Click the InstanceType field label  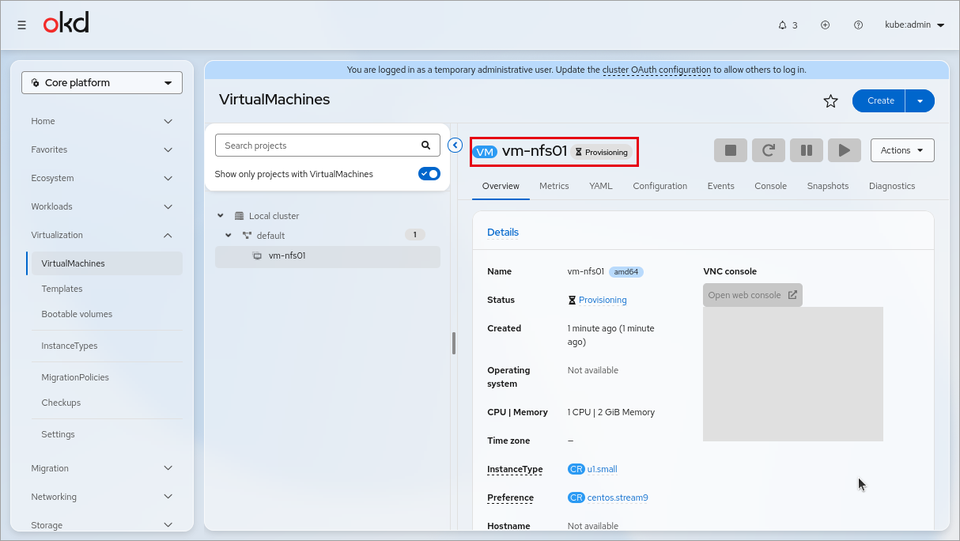coord(515,469)
